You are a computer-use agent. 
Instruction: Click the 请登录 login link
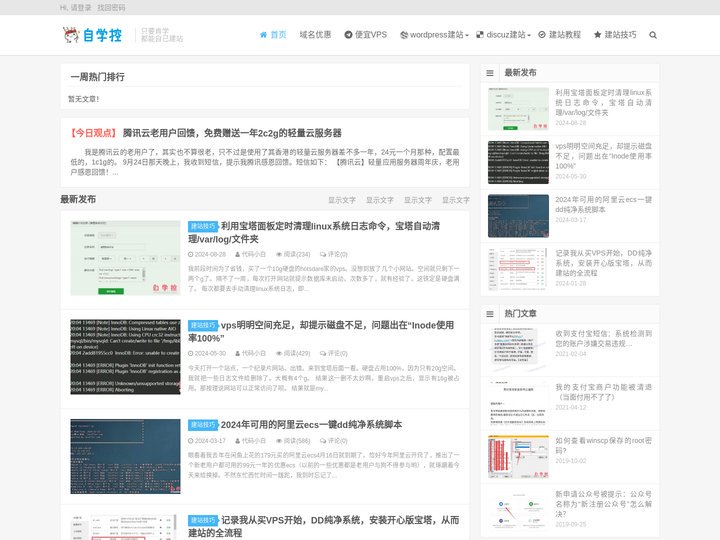80,8
